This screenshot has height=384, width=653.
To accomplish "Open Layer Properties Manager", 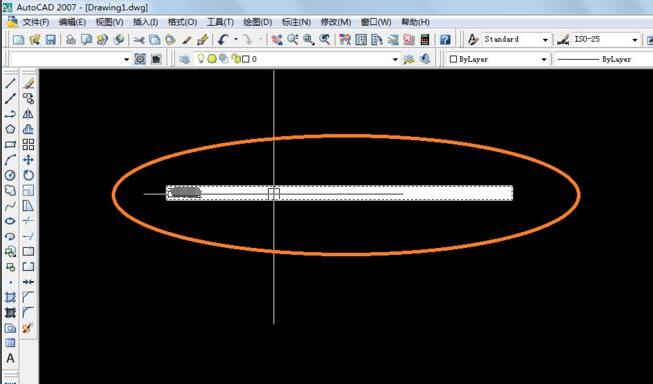I will point(184,59).
